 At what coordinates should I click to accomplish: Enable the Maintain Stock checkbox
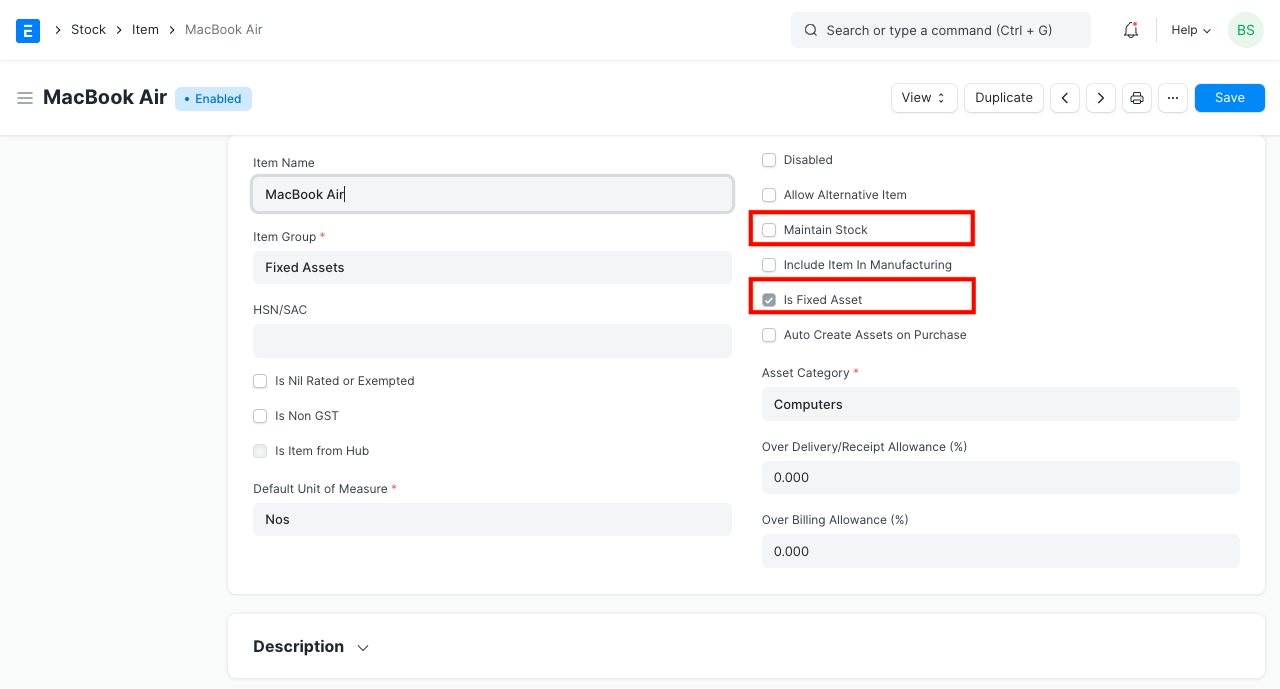pos(769,230)
